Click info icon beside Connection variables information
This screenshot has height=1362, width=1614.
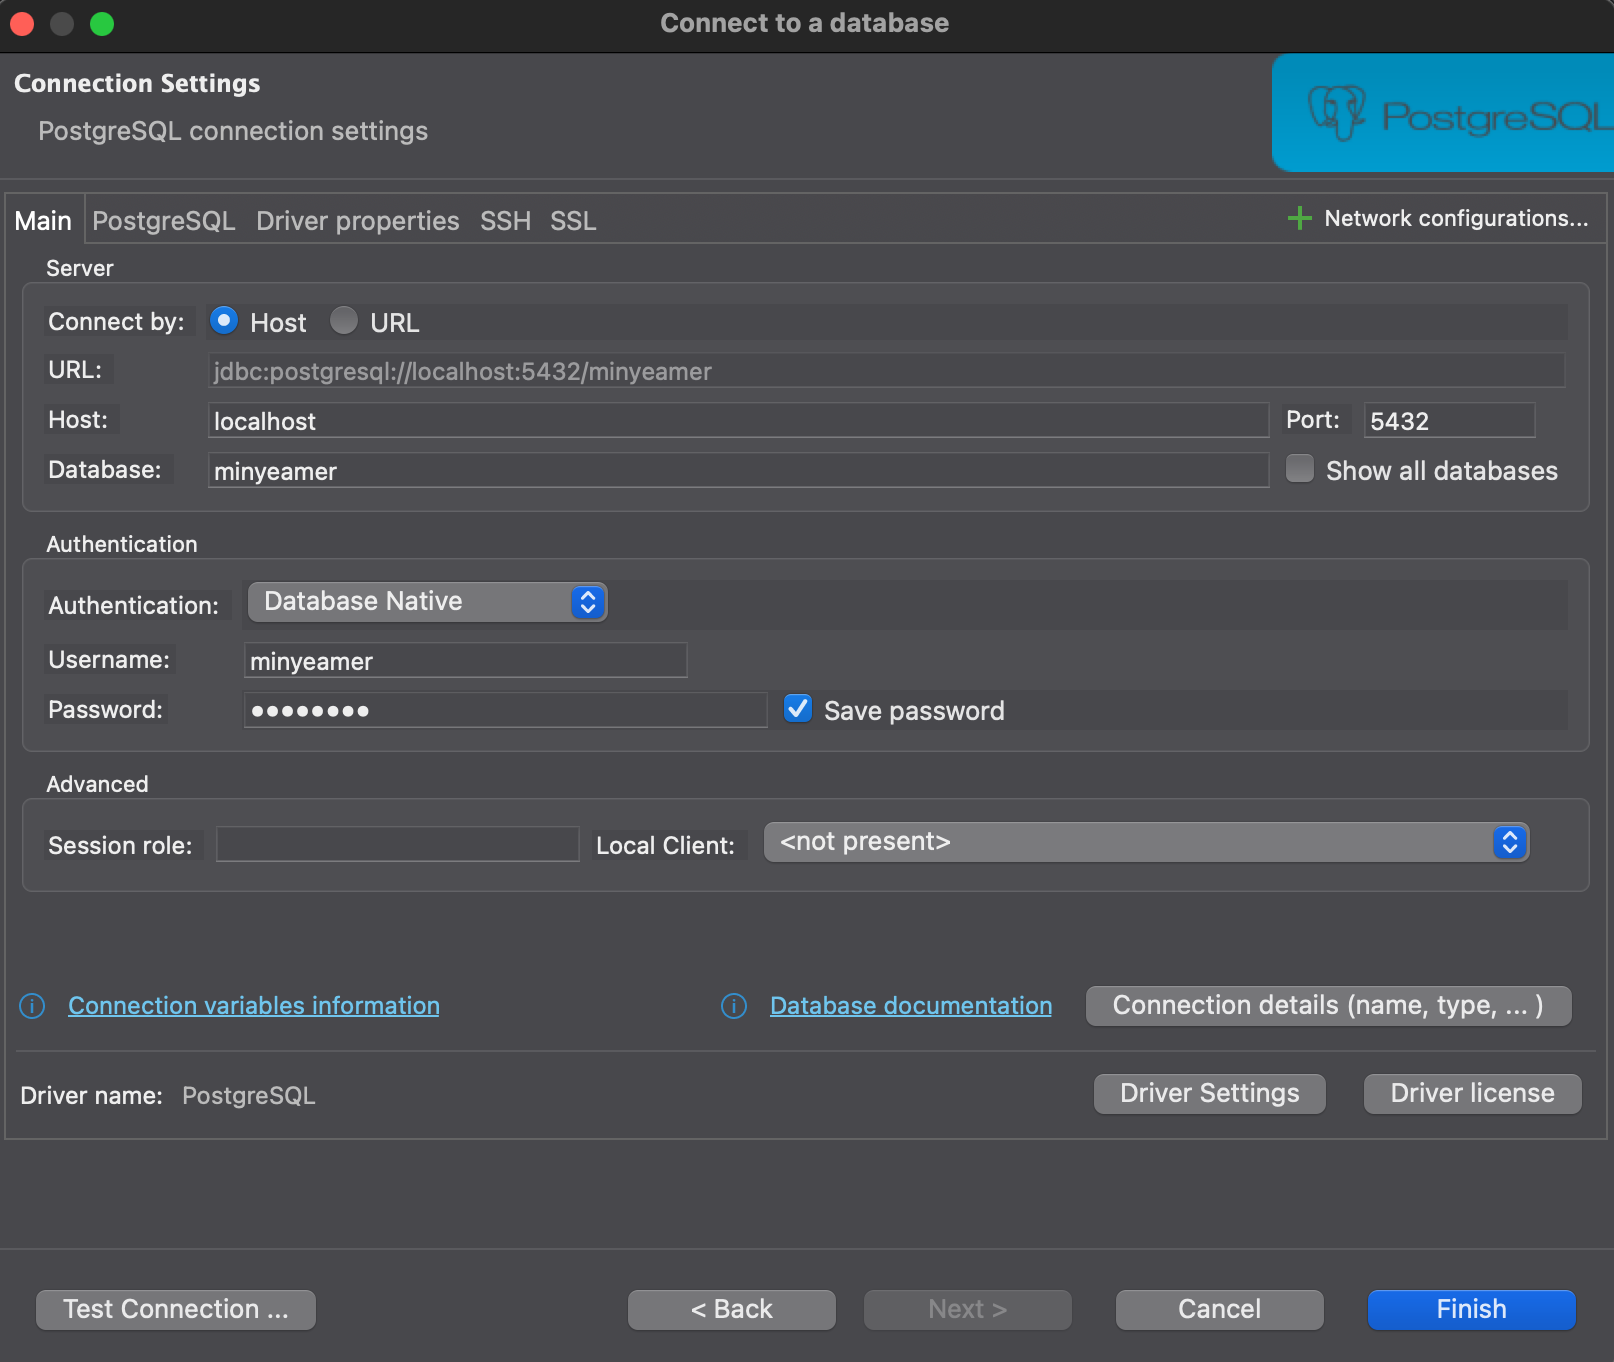32,1006
